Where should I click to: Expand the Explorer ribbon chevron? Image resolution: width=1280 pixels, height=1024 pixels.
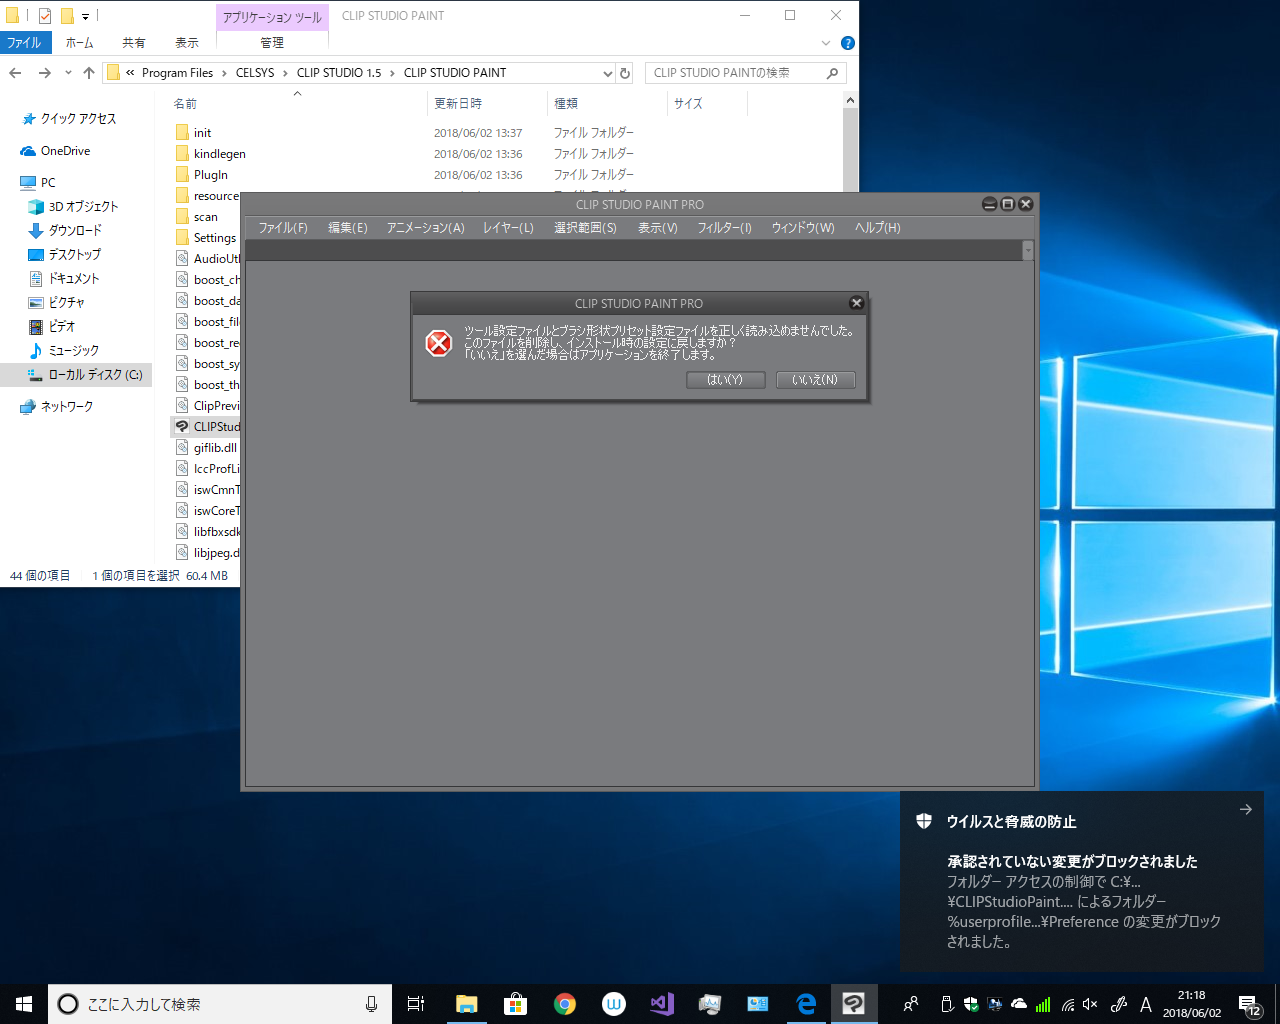click(x=825, y=43)
